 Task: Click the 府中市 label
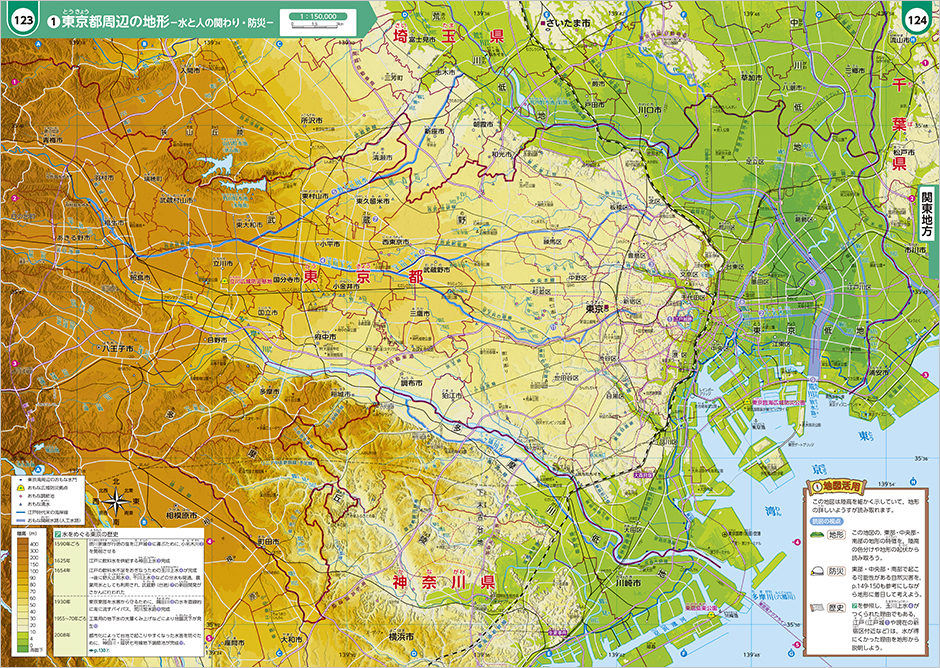(325, 337)
